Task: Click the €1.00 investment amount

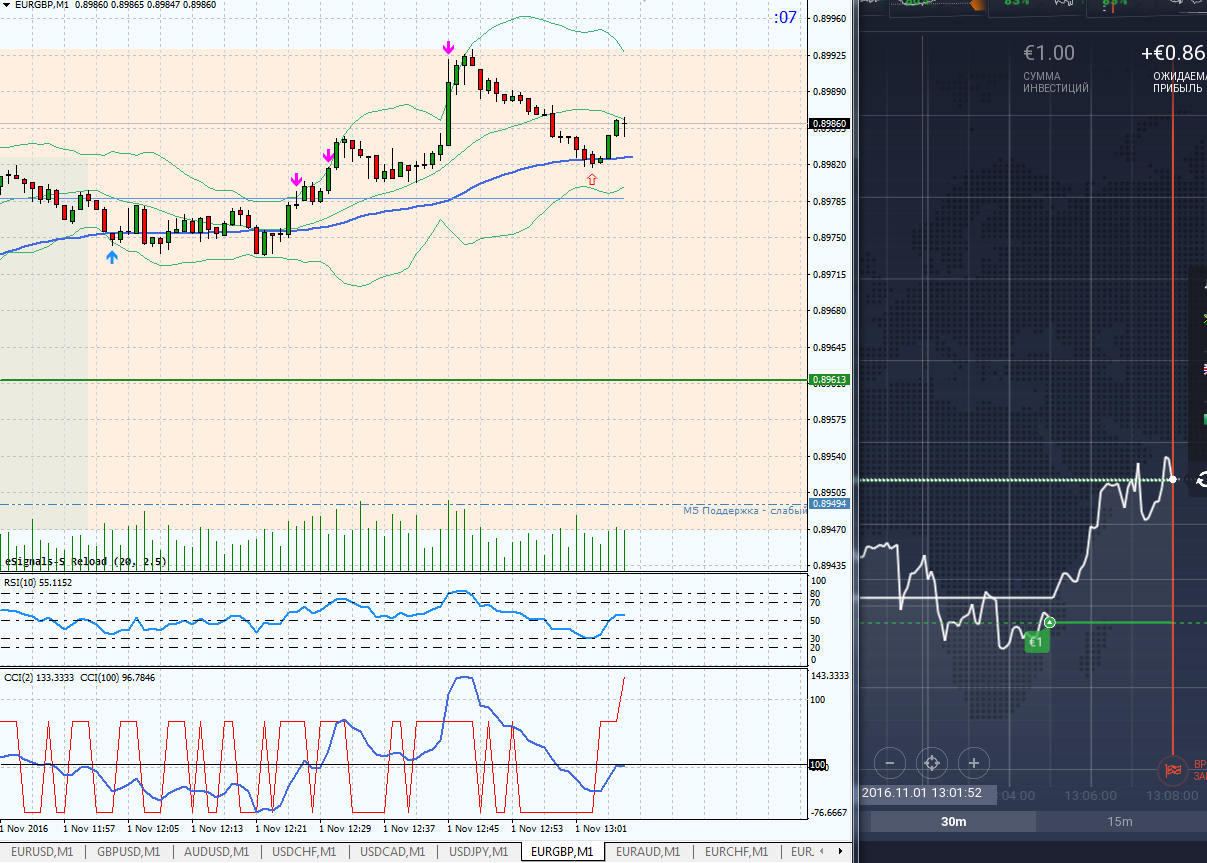Action: pos(1049,53)
